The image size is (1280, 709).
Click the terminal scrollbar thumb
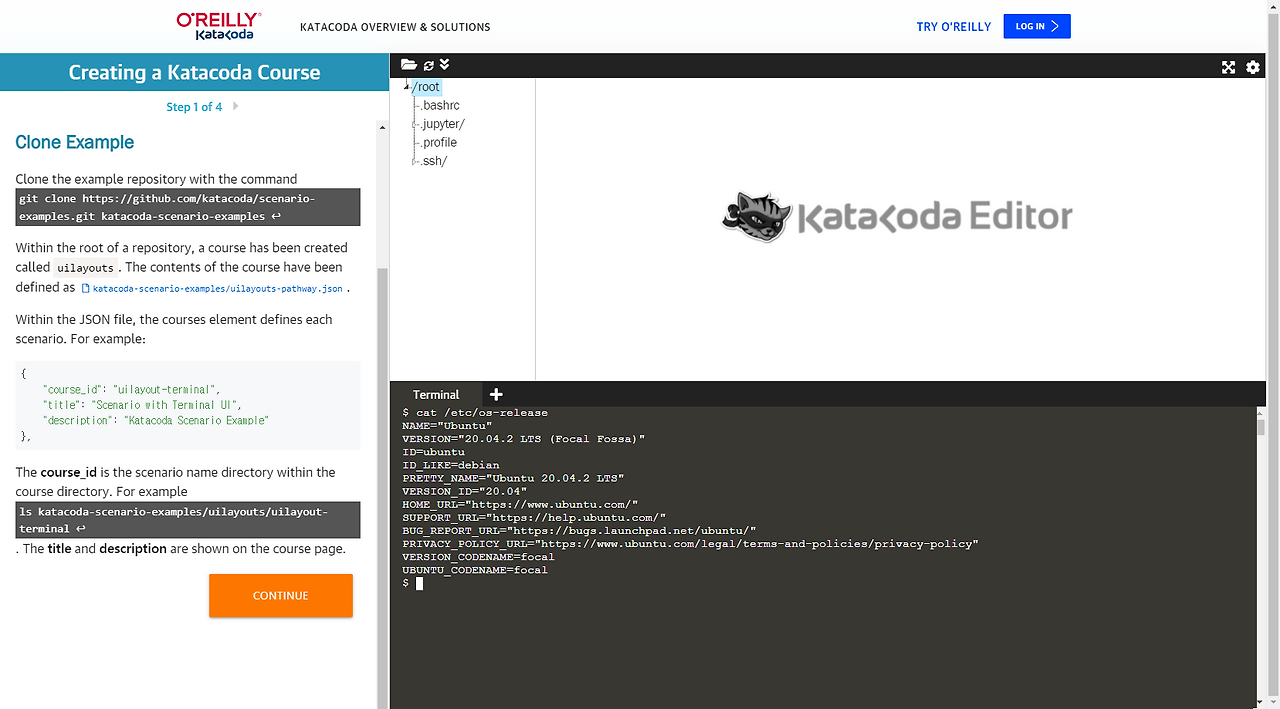click(1261, 427)
